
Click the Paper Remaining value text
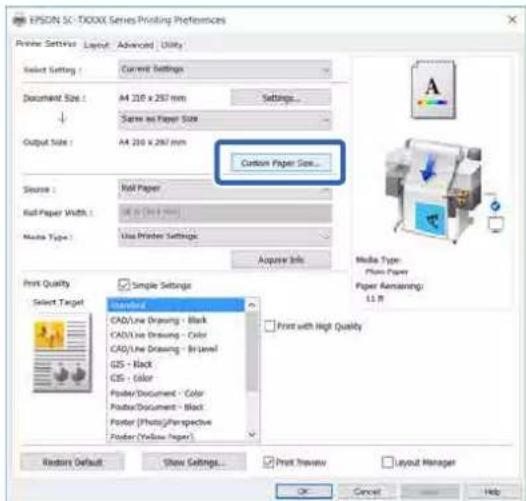click(375, 298)
